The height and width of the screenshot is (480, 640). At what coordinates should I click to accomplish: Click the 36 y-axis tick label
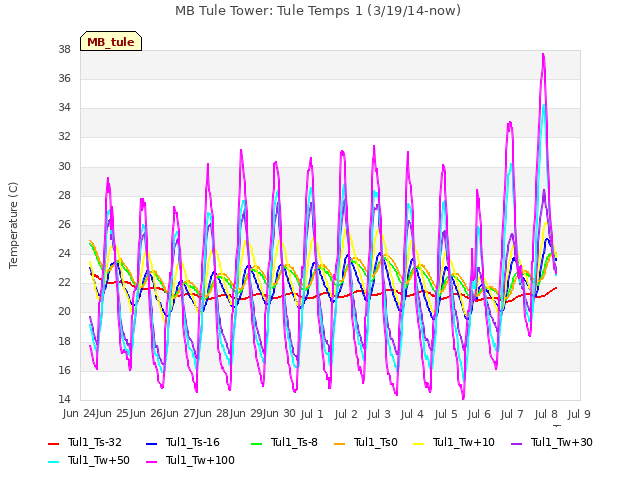coord(64,78)
